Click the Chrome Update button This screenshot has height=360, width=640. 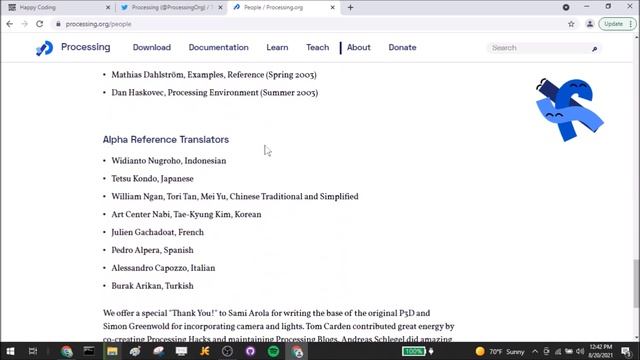coord(617,24)
